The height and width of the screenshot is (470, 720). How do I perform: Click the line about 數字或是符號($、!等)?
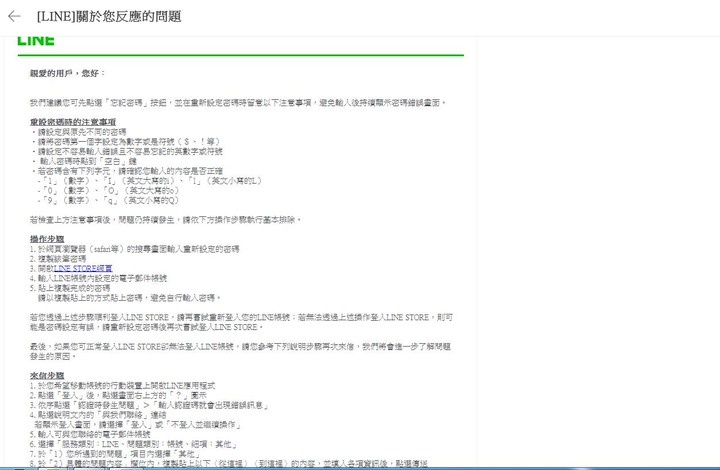pyautogui.click(x=126, y=141)
